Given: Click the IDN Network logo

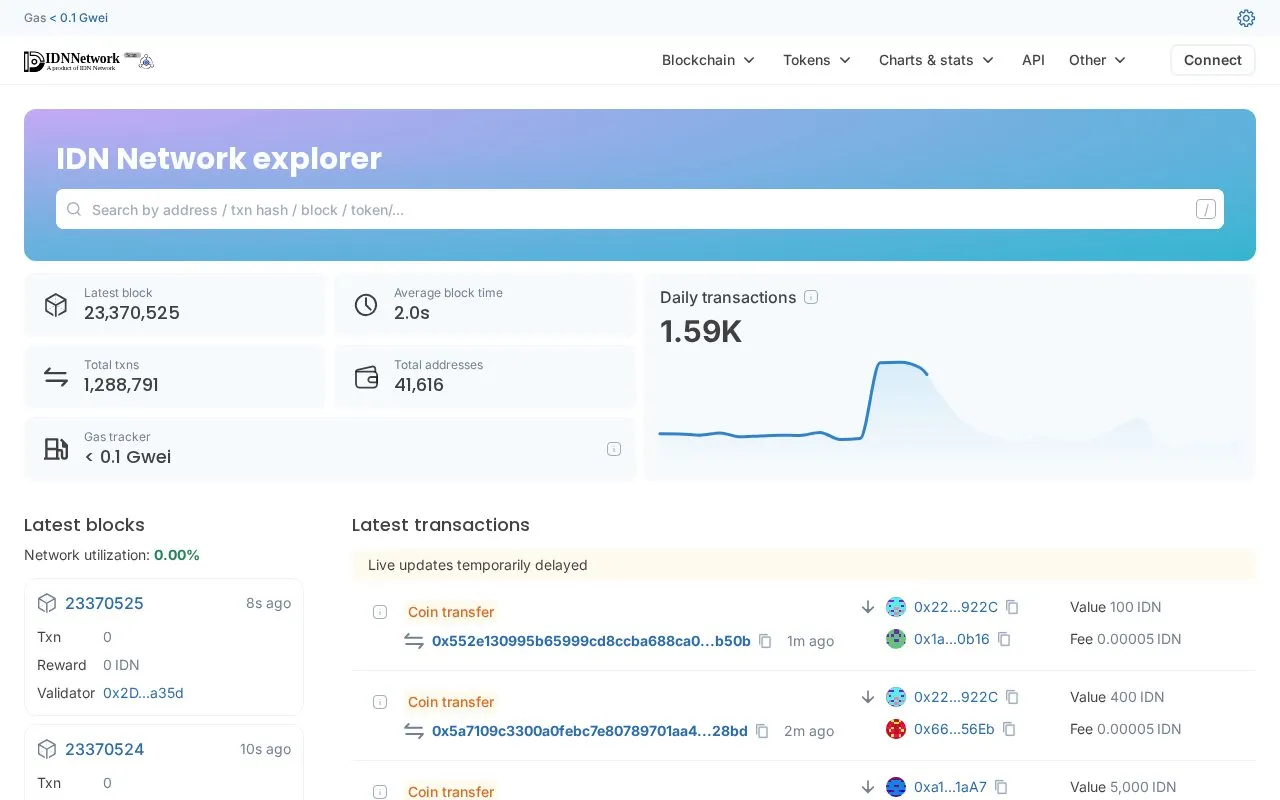Looking at the screenshot, I should coord(89,61).
